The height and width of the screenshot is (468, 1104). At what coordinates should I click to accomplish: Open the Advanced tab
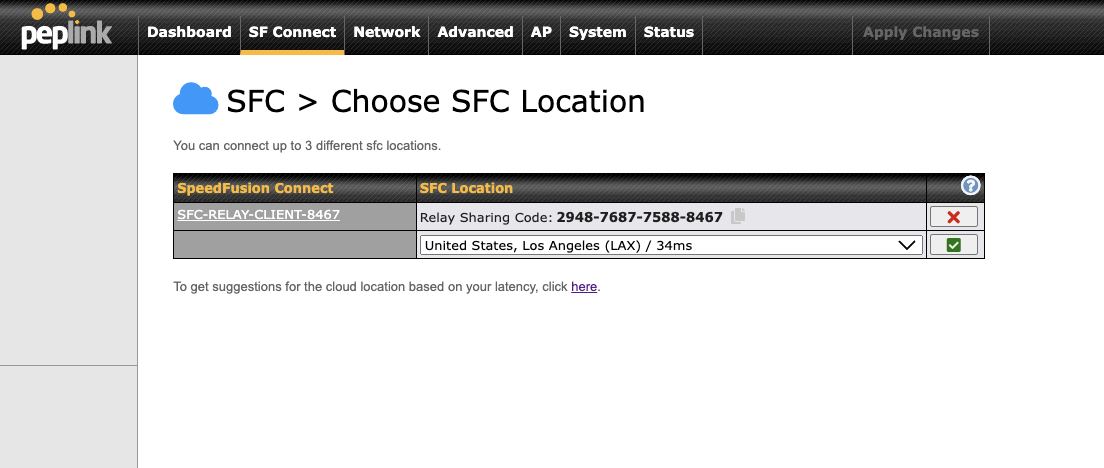(x=475, y=32)
